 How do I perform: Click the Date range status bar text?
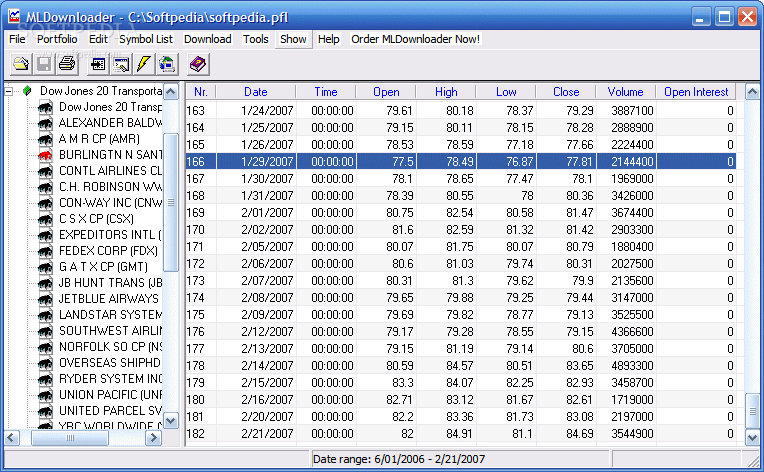pyautogui.click(x=399, y=459)
